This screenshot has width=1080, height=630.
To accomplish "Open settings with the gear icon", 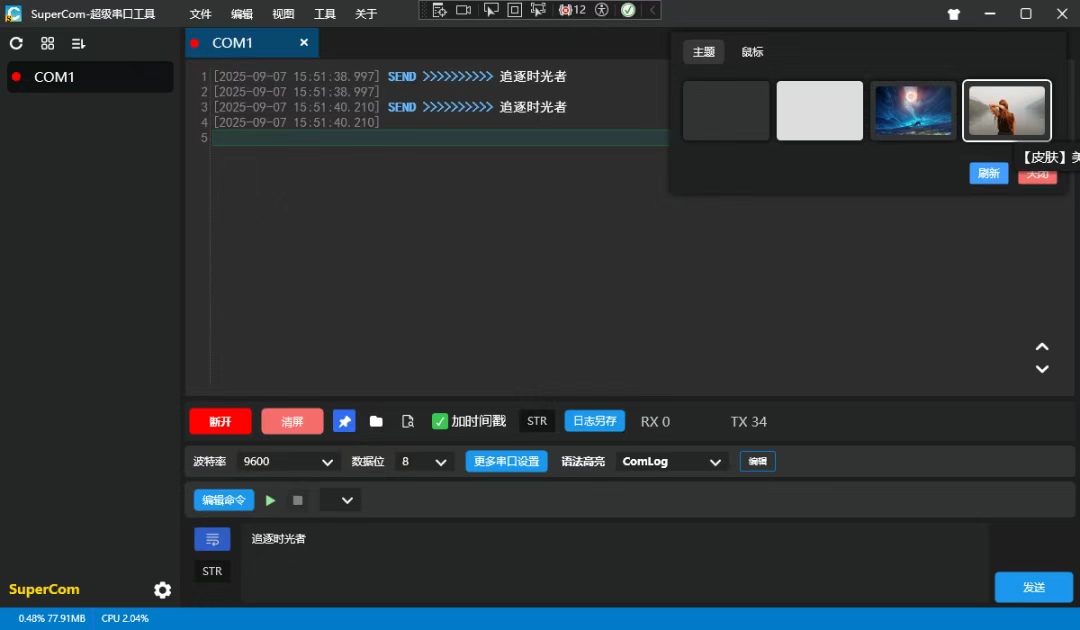I will pos(162,590).
